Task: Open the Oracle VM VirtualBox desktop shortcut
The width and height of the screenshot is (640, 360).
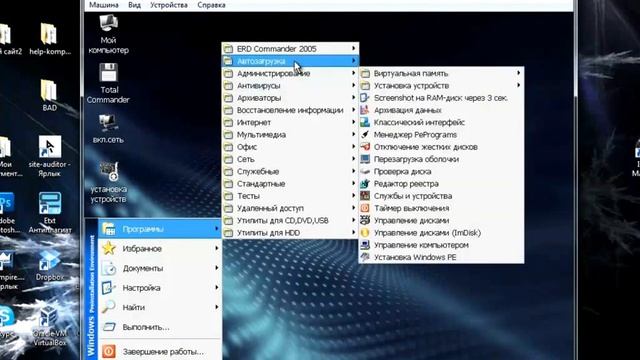Action: 50,327
